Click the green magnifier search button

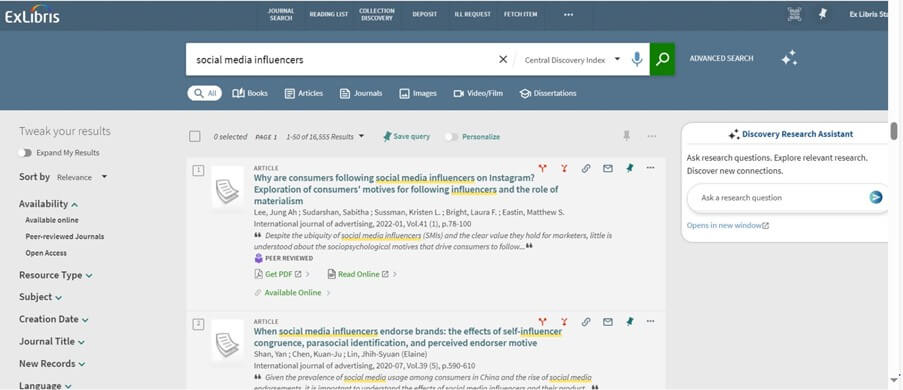662,59
